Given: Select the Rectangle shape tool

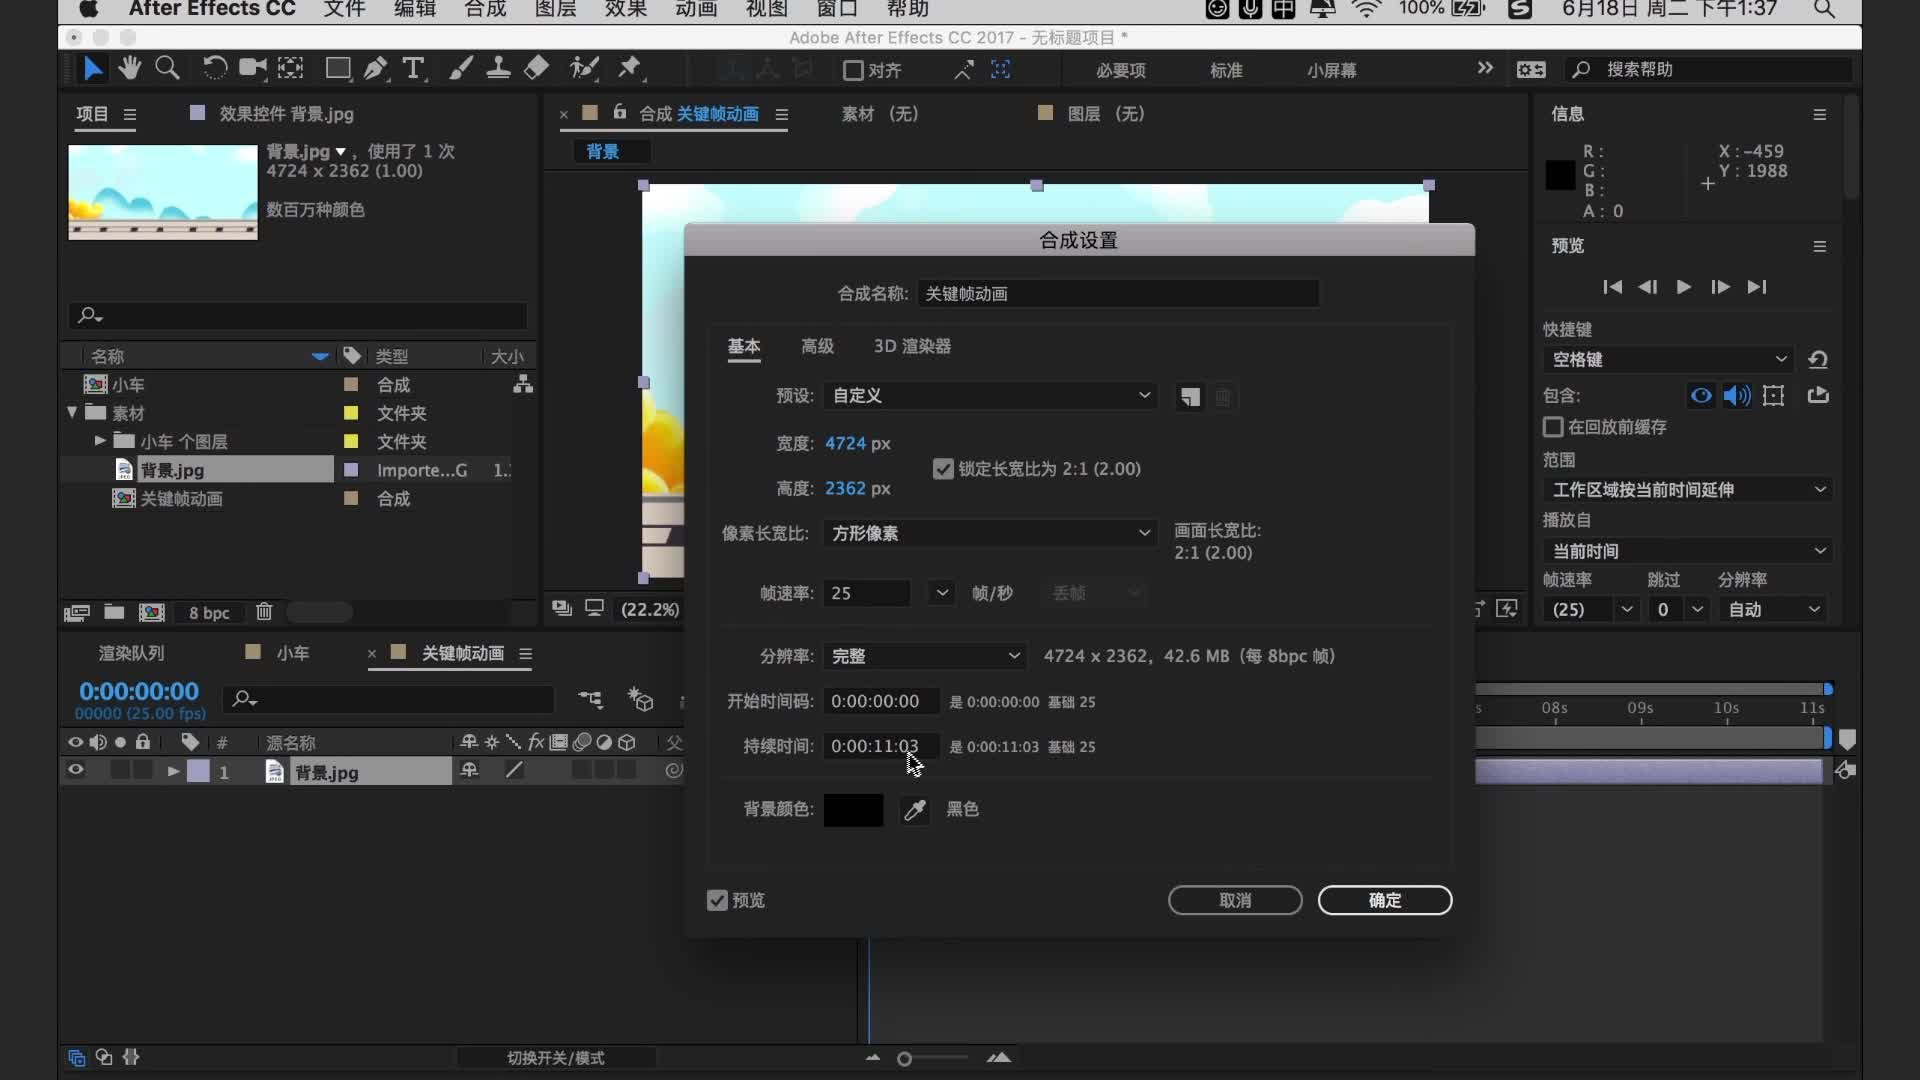Looking at the screenshot, I should 338,69.
